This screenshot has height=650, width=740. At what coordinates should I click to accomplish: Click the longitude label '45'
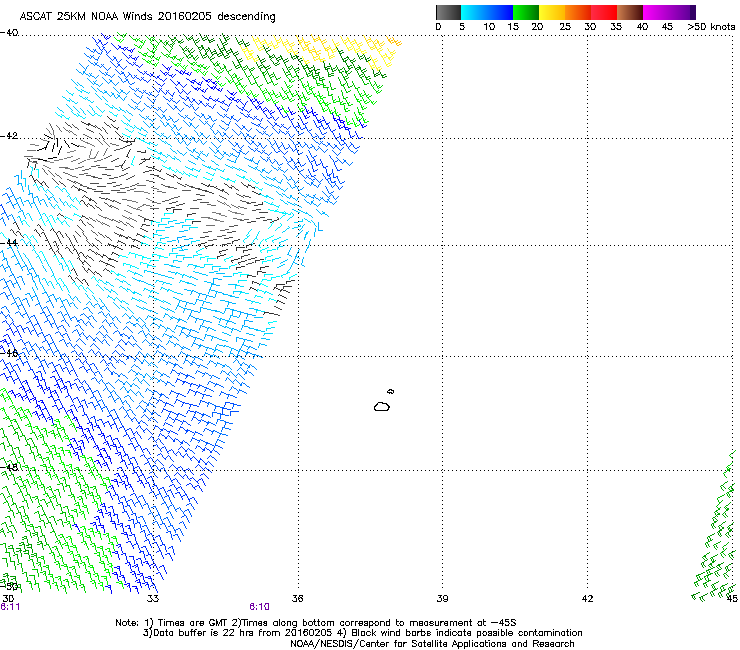[732, 599]
